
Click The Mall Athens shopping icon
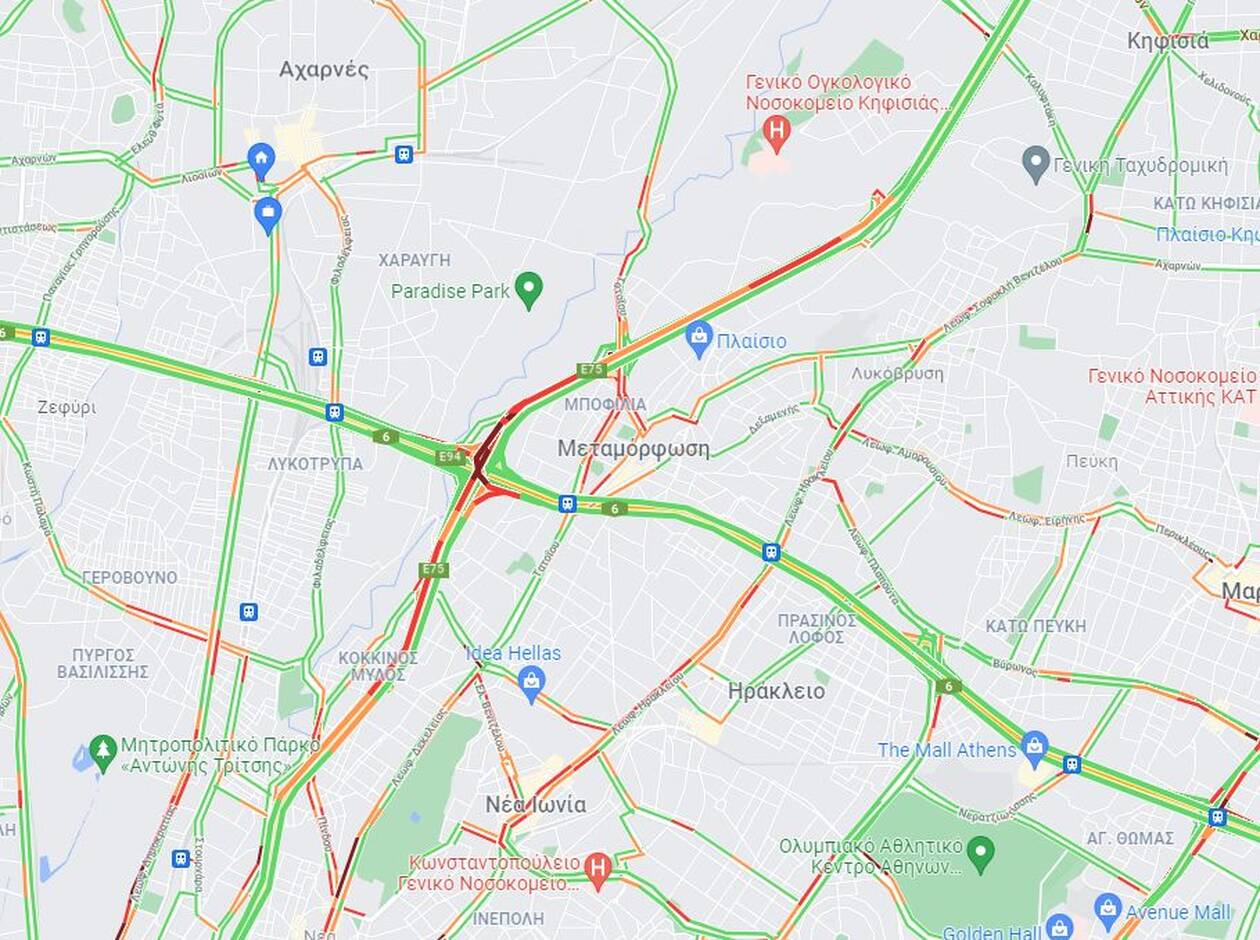[x=1035, y=747]
